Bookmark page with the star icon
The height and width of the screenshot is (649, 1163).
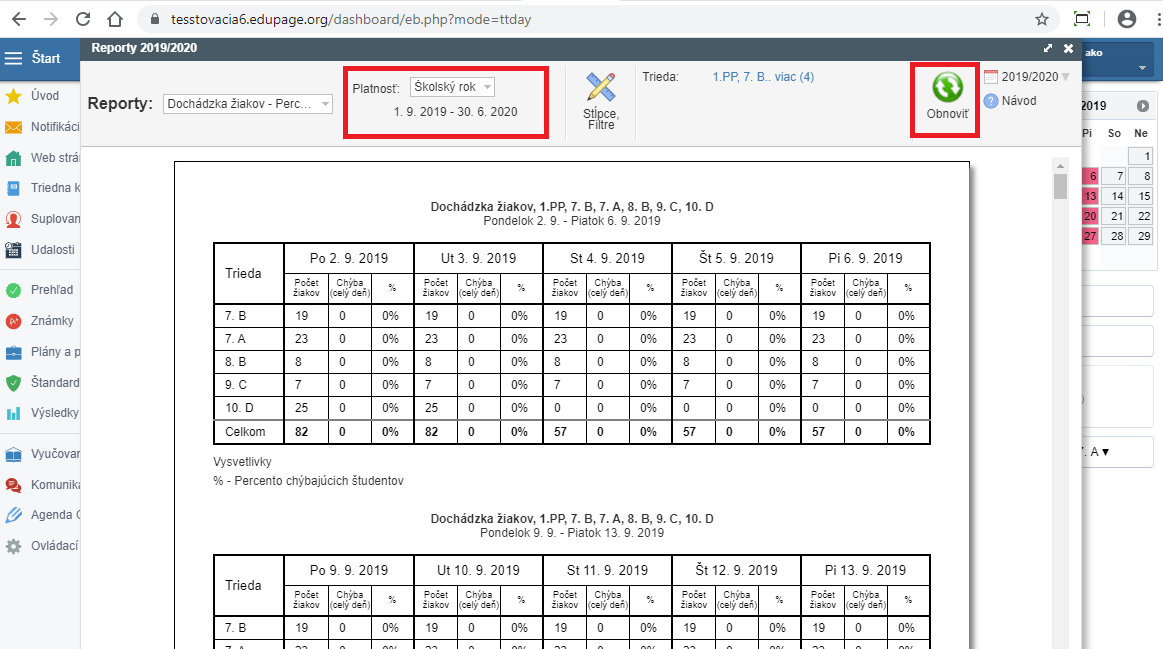1041,19
